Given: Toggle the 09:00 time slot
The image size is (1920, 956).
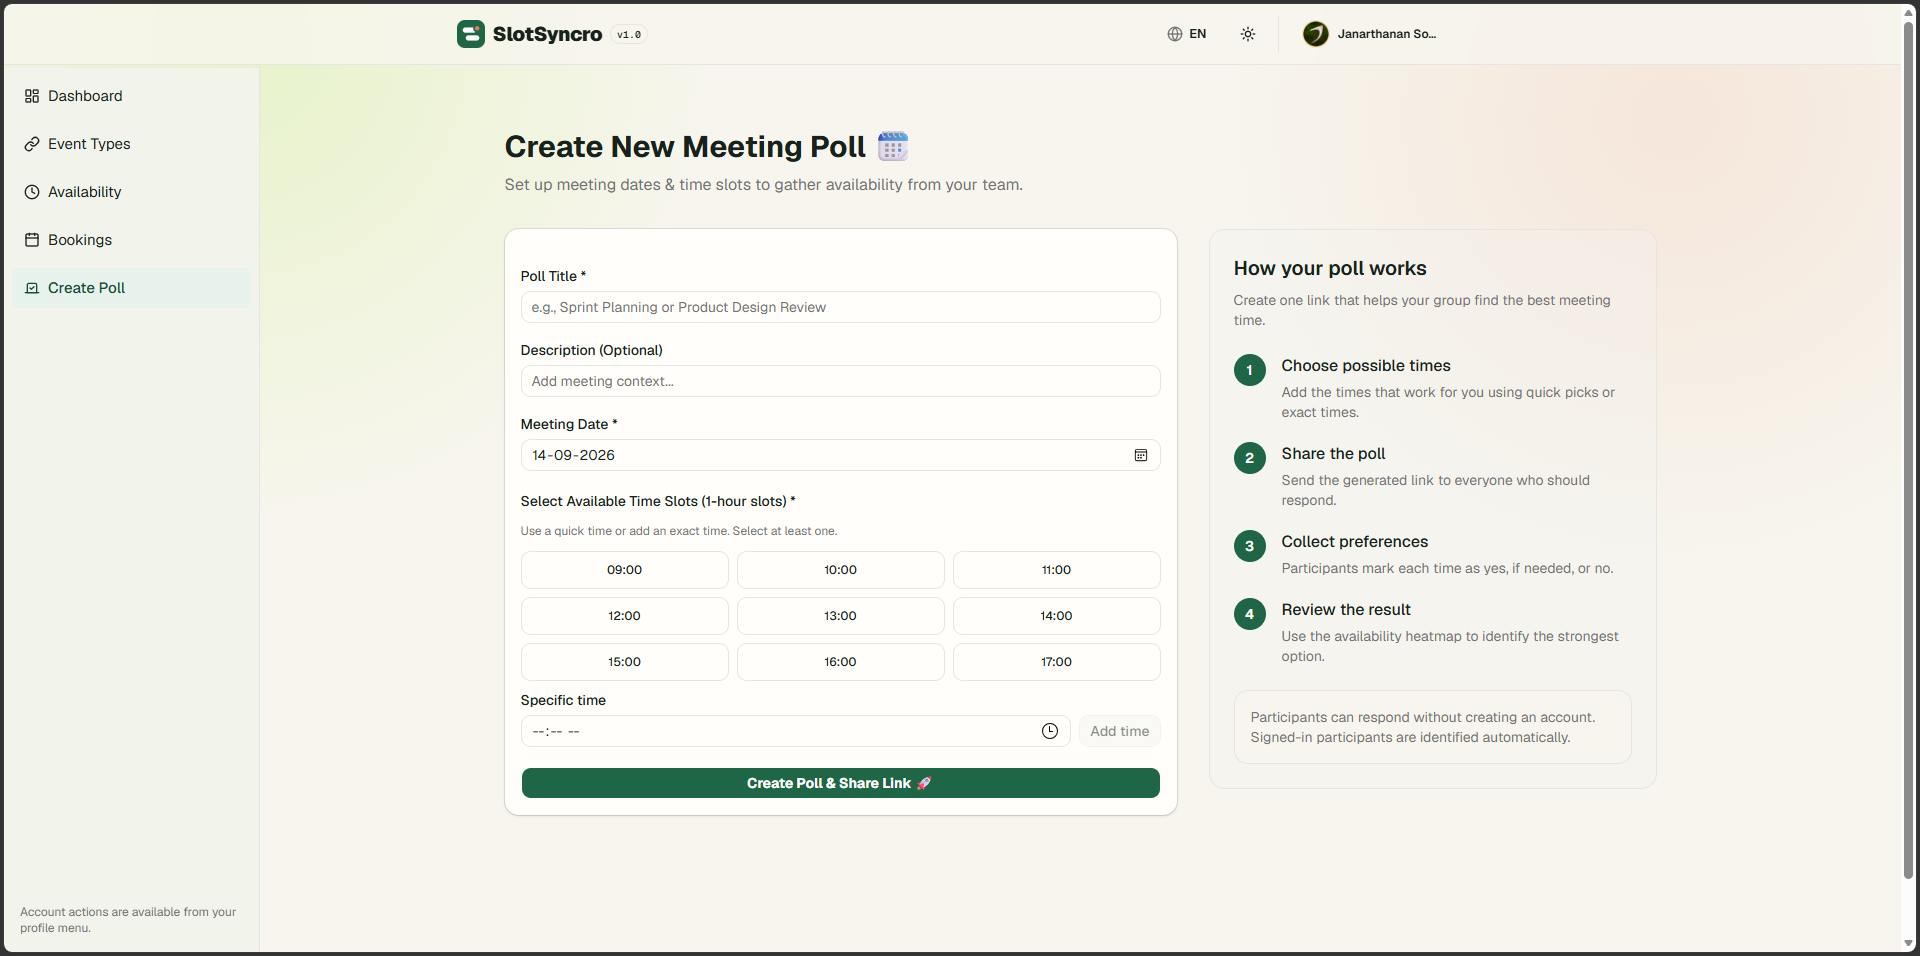Looking at the screenshot, I should point(625,570).
